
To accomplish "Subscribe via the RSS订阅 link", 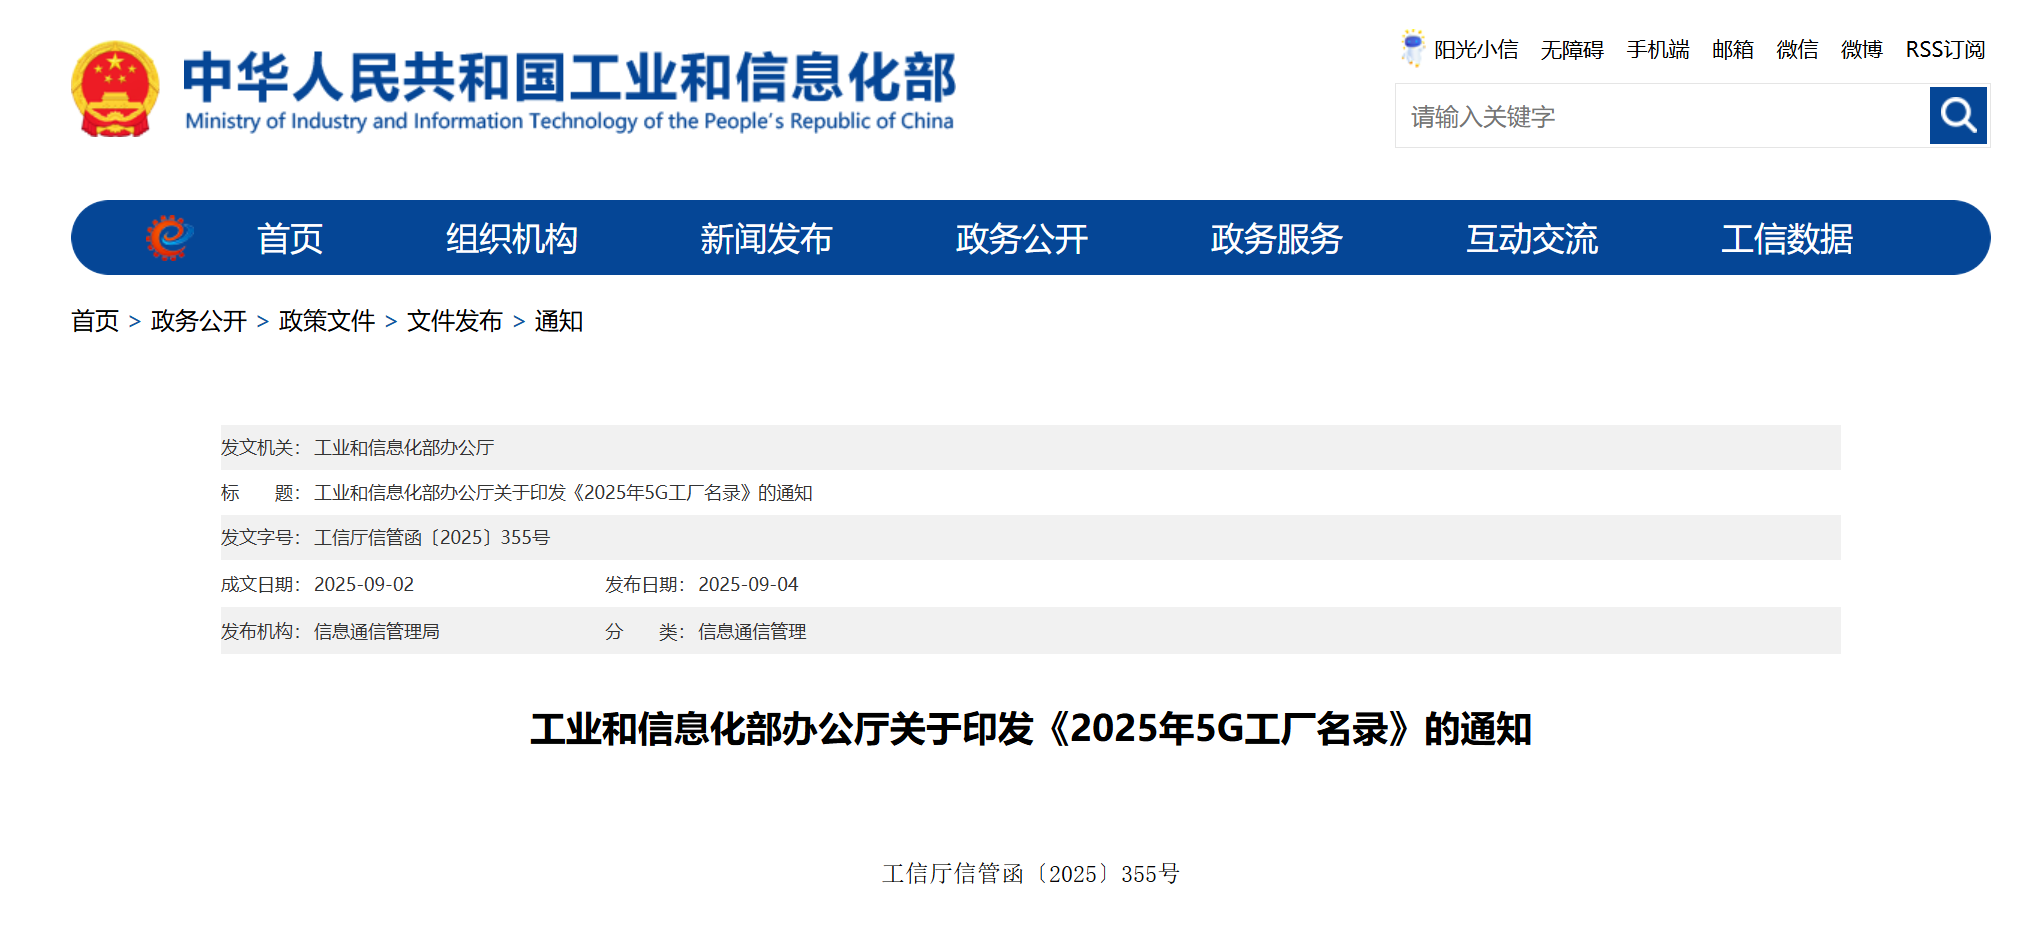I will (1944, 50).
